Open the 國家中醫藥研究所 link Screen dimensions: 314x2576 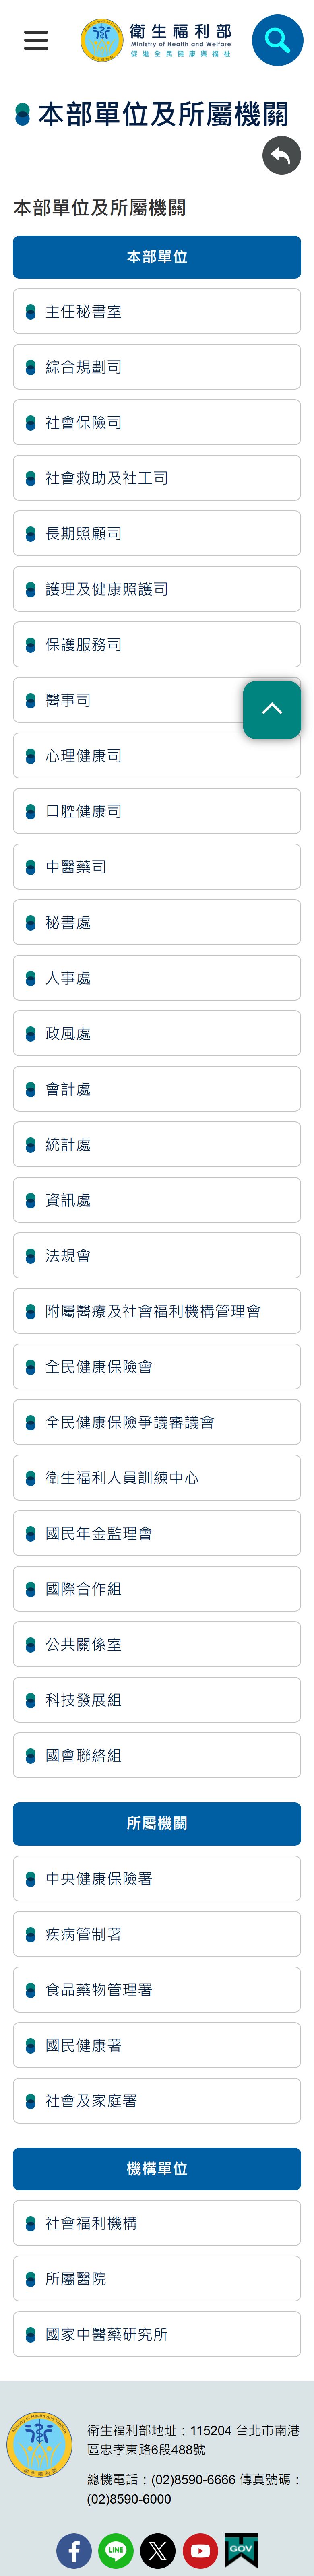click(x=157, y=2334)
